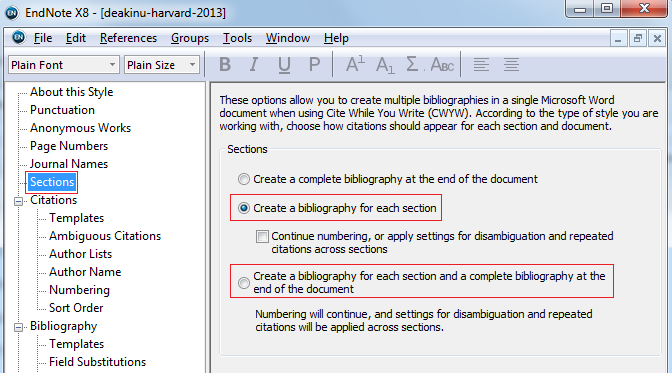Open Templates under Bibliography
This screenshot has height=373, width=672.
point(76,344)
